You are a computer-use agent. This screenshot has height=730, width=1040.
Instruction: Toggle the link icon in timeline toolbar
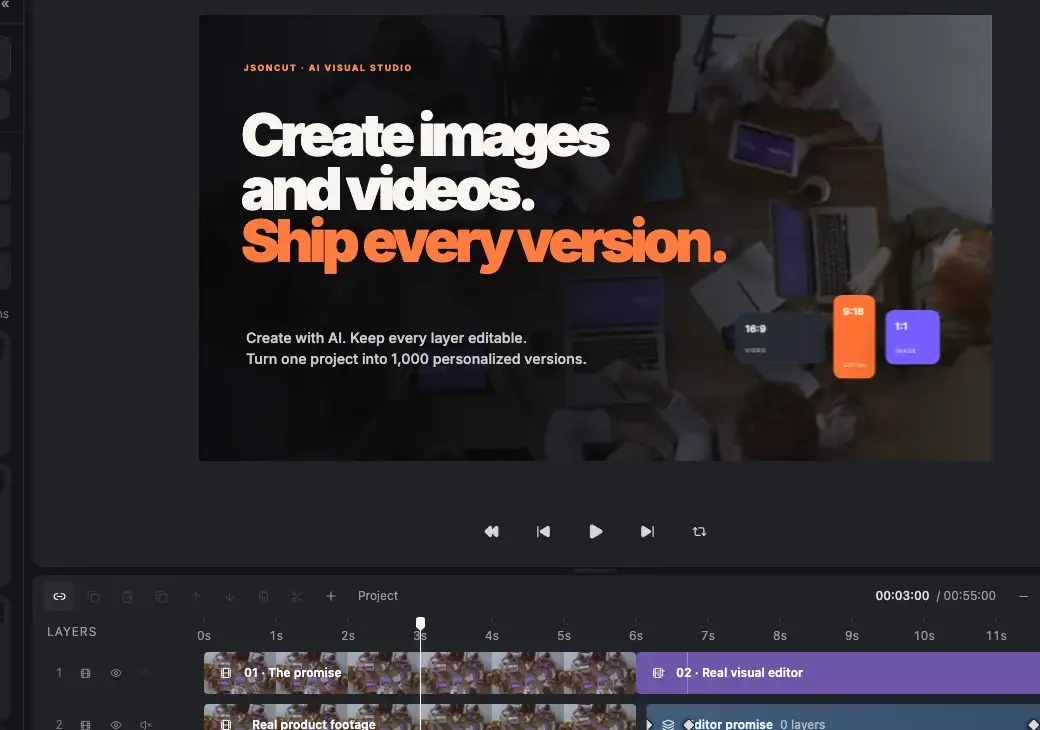[60, 596]
